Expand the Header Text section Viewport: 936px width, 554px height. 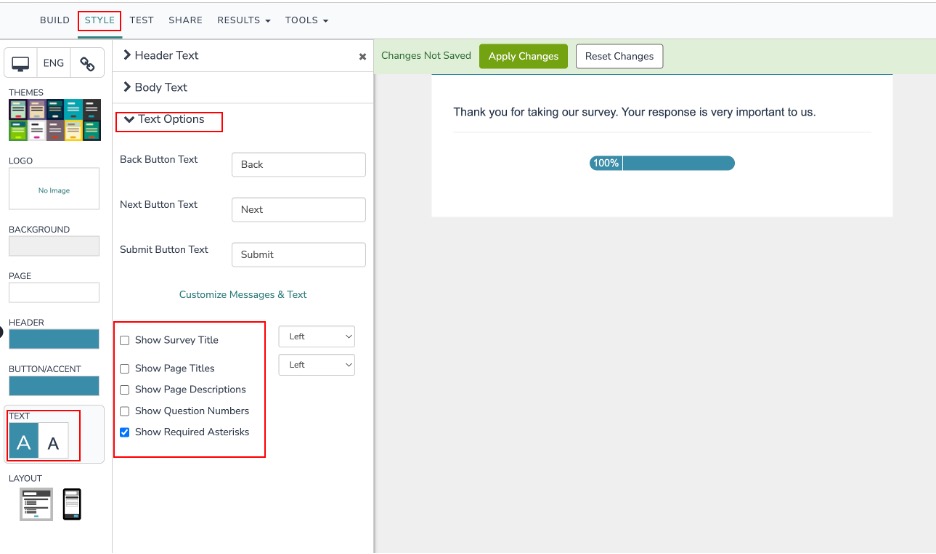(160, 56)
